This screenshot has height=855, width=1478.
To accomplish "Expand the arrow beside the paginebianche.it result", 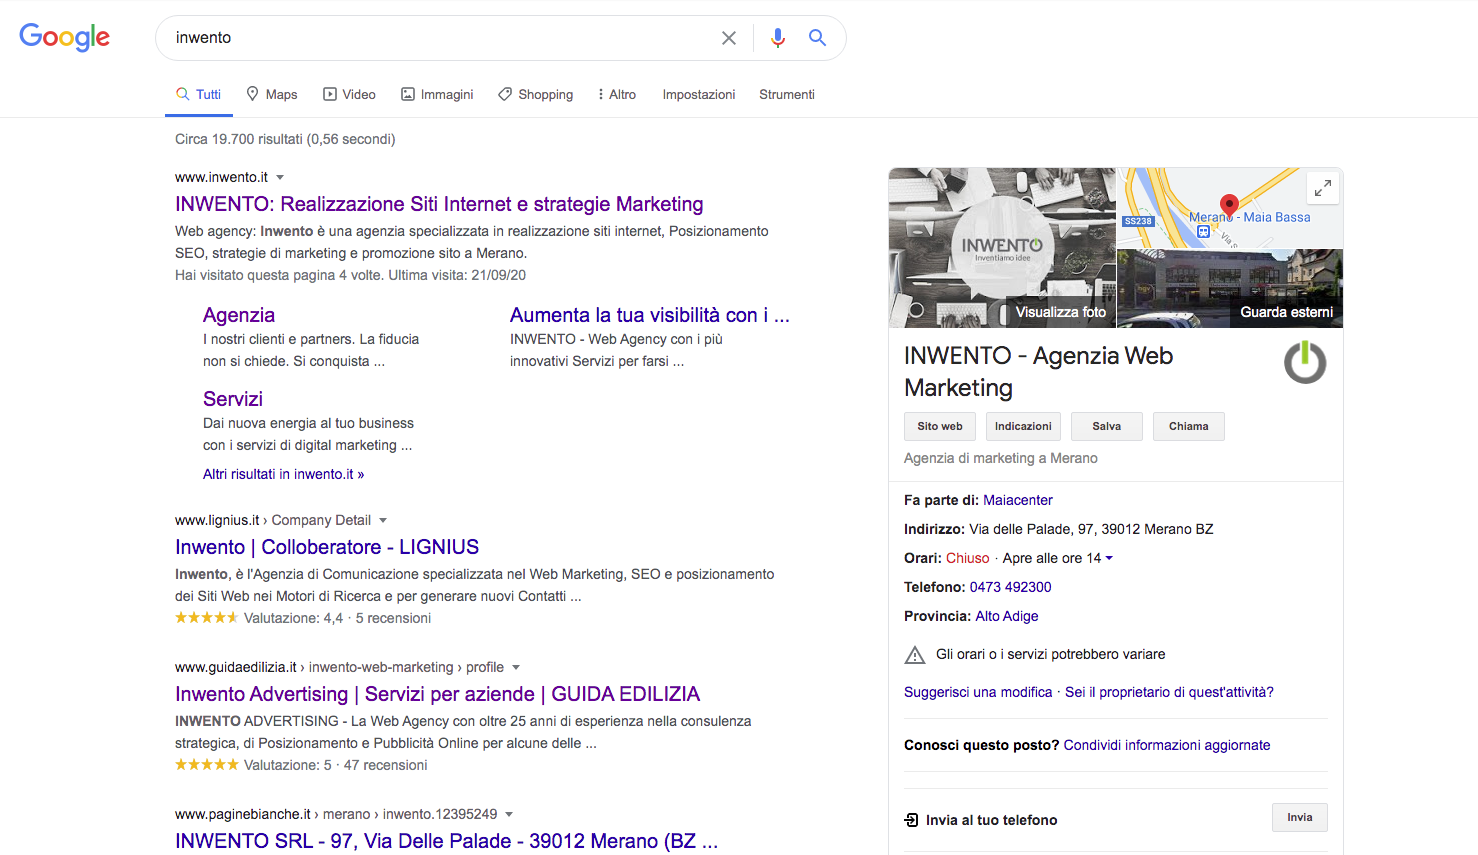I will coord(510,814).
